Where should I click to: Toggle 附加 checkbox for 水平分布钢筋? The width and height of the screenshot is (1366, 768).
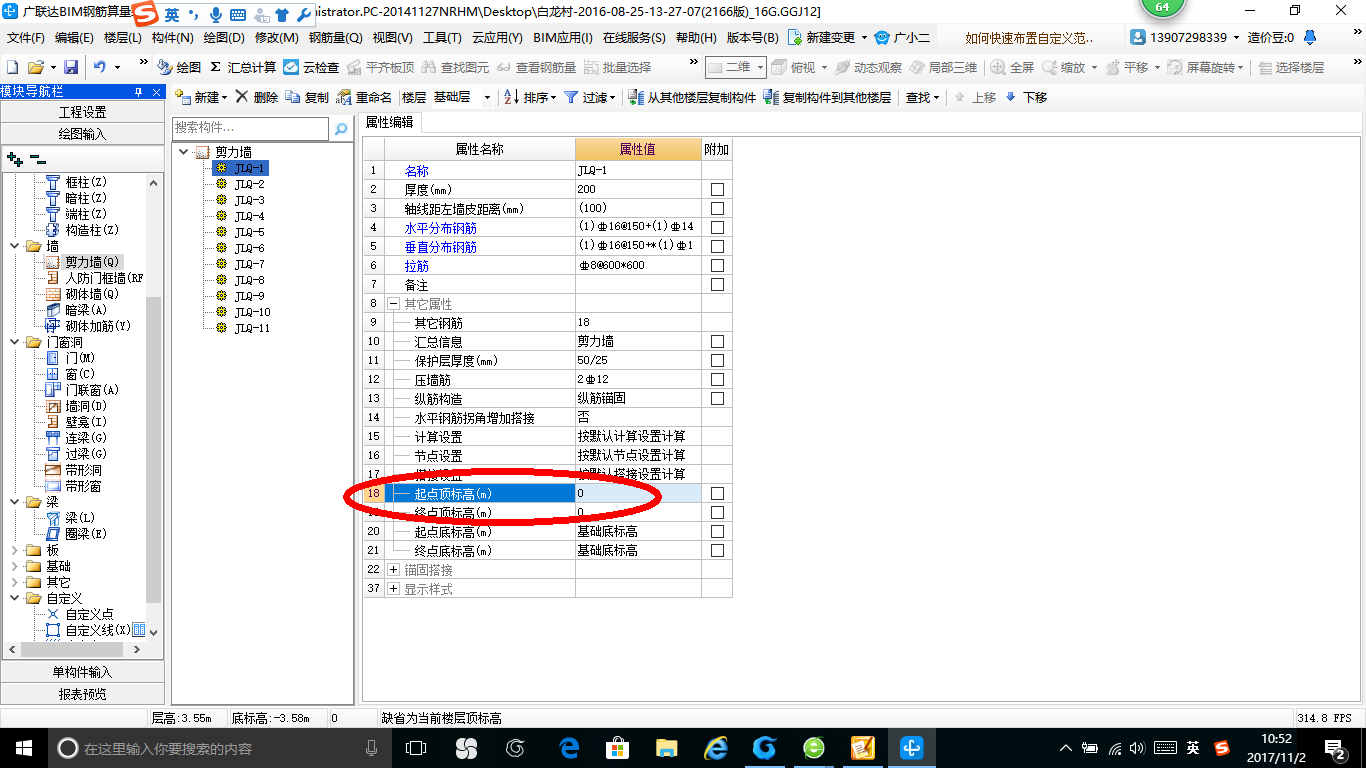coord(717,227)
